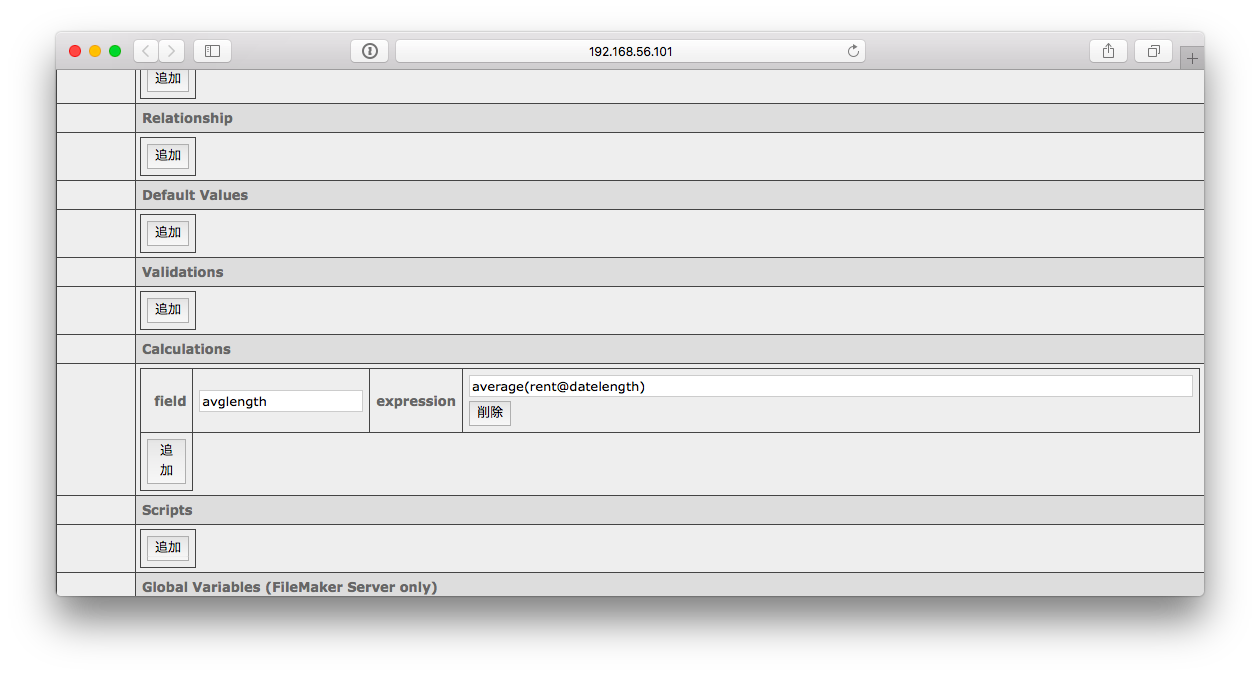
Task: Click the 'field' label in Calculations
Action: point(170,401)
